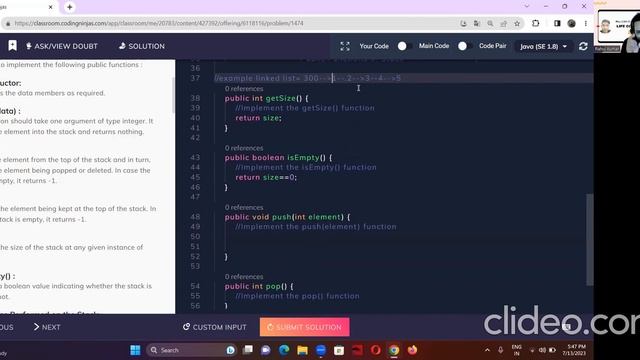Click '0 references' above the isEmpty method
This screenshot has height=360, width=640.
coord(244,148)
